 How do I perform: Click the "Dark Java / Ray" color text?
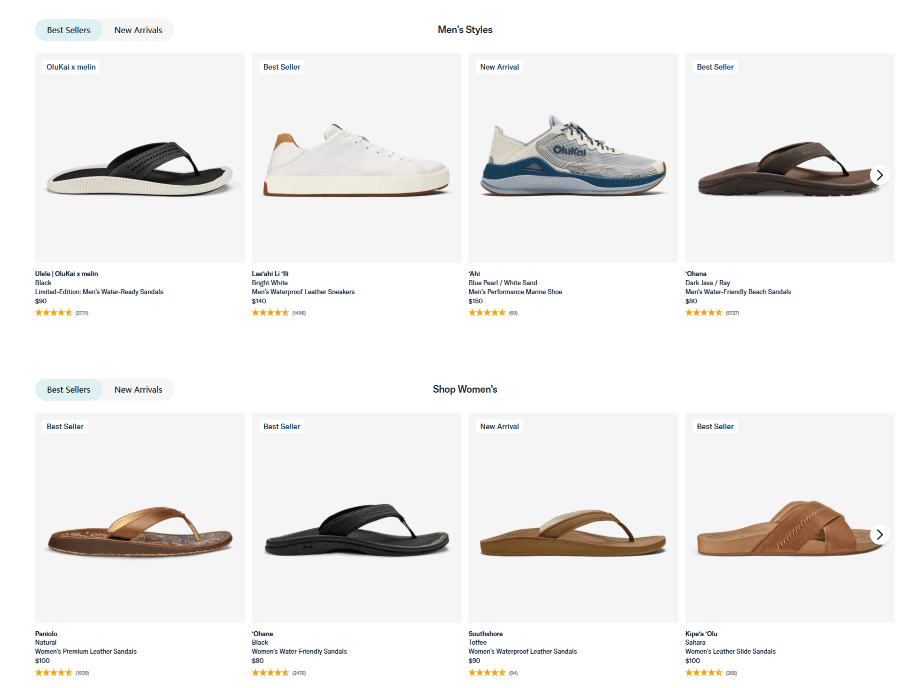tap(707, 283)
